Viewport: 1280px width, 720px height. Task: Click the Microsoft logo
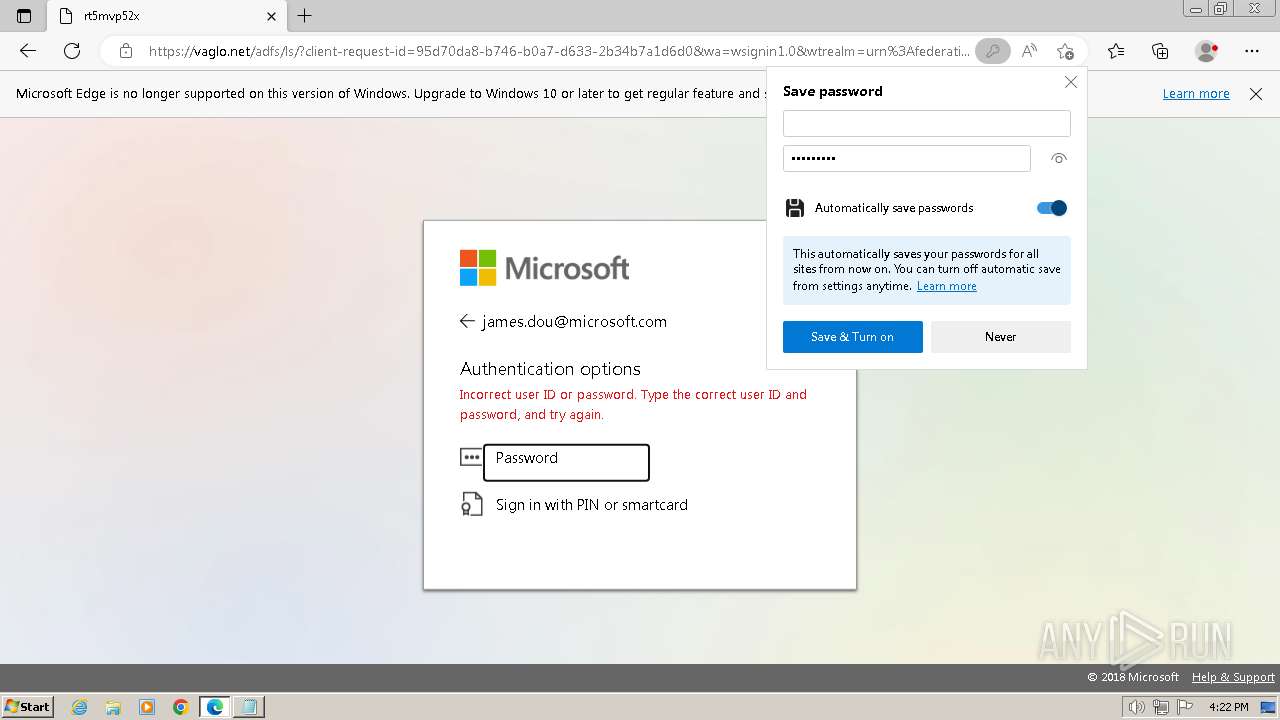click(x=544, y=268)
